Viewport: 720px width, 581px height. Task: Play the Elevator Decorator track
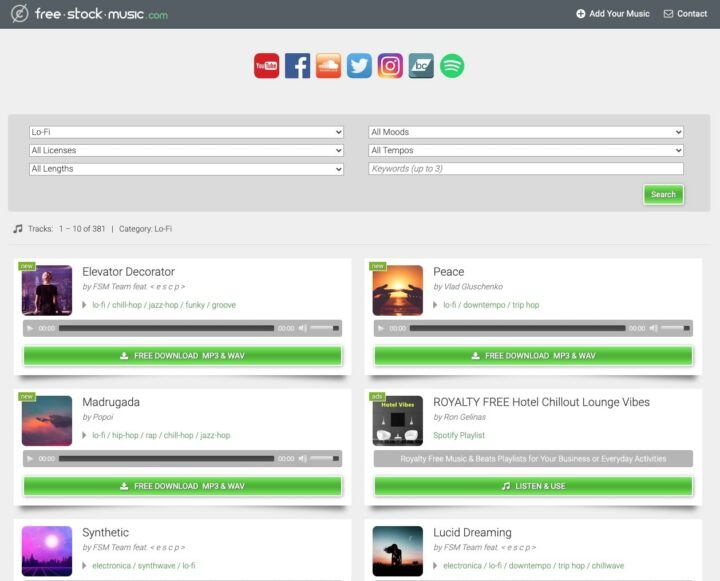click(x=30, y=328)
